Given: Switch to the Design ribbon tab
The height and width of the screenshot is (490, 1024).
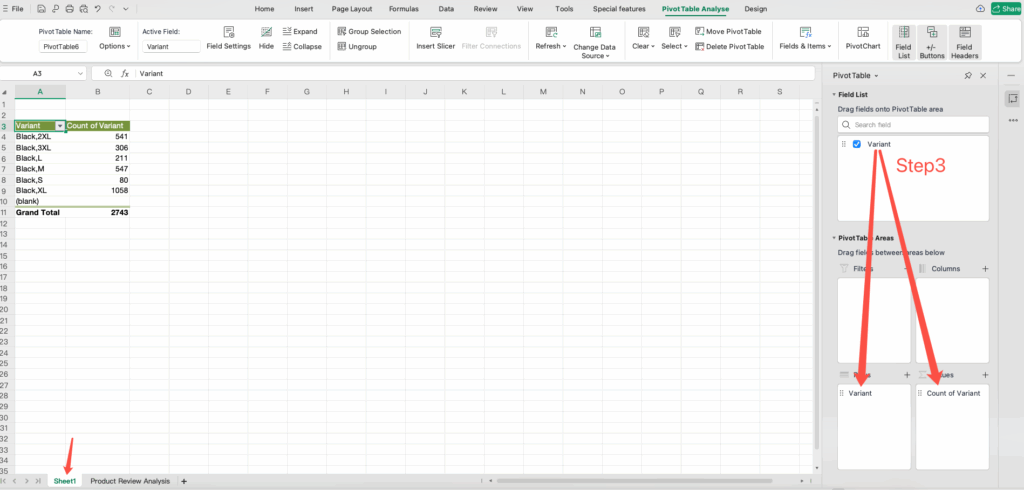Looking at the screenshot, I should point(755,8).
